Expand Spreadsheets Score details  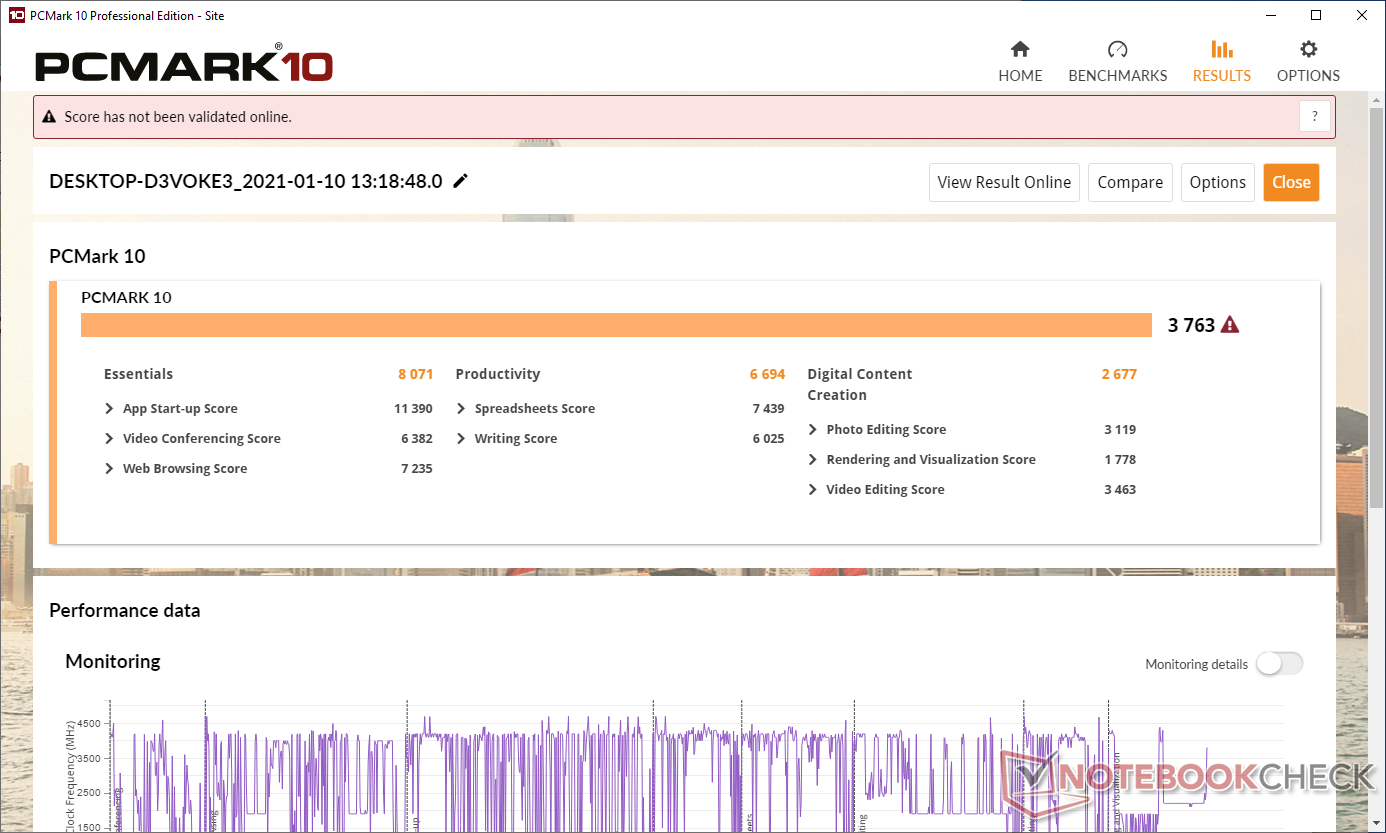coord(461,409)
